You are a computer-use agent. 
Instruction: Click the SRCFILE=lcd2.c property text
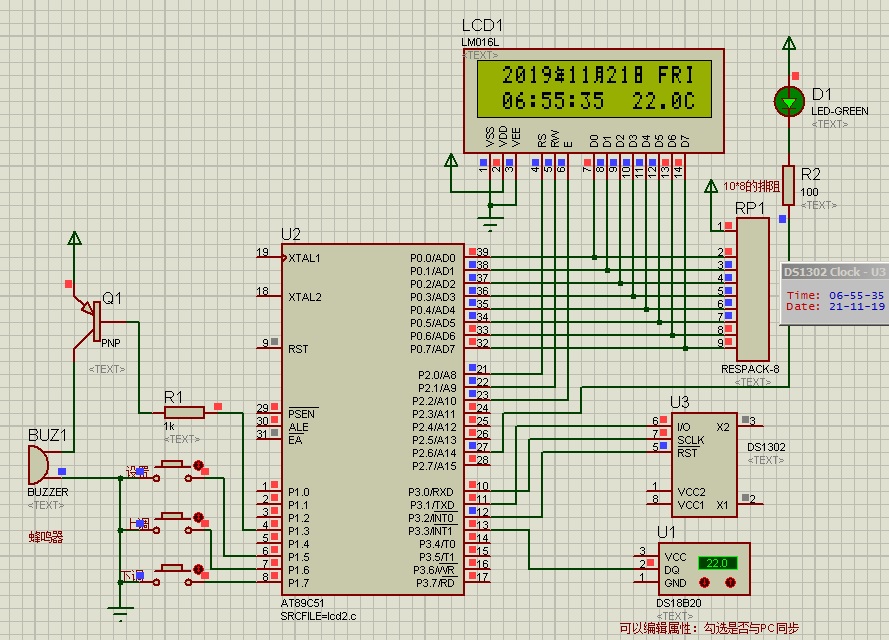(x=318, y=616)
